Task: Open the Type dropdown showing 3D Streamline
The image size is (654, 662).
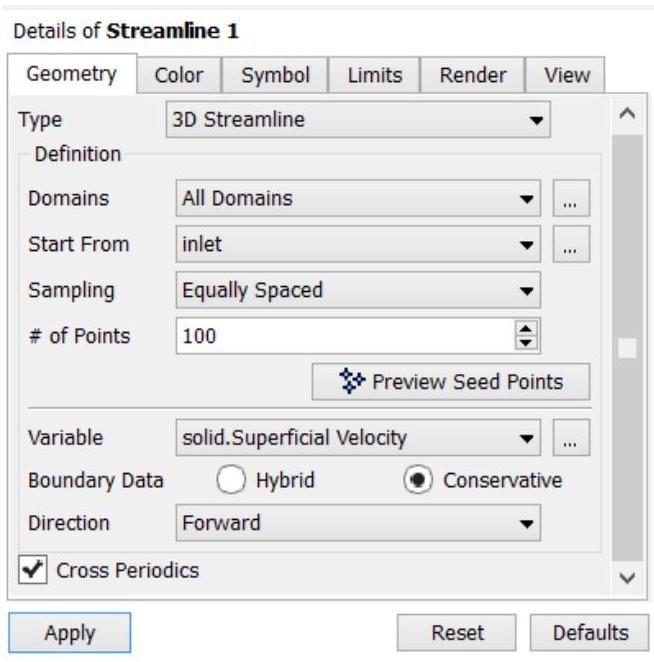Action: click(x=358, y=119)
